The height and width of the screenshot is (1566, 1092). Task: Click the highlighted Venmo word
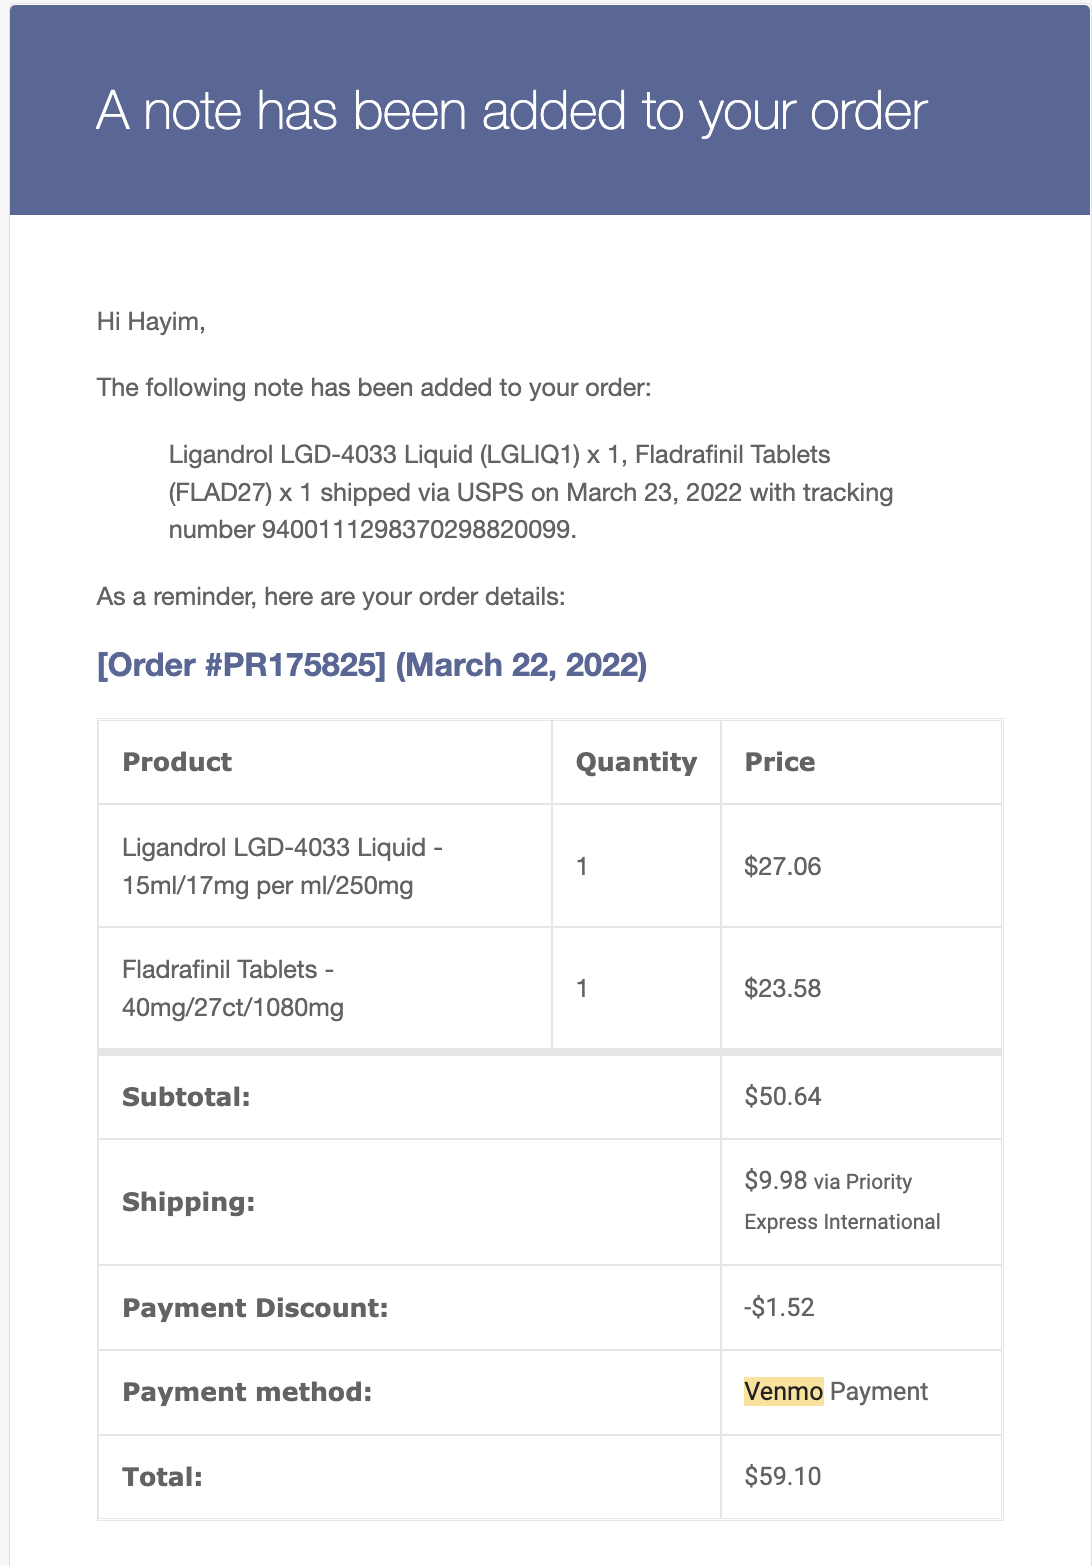tap(783, 1391)
